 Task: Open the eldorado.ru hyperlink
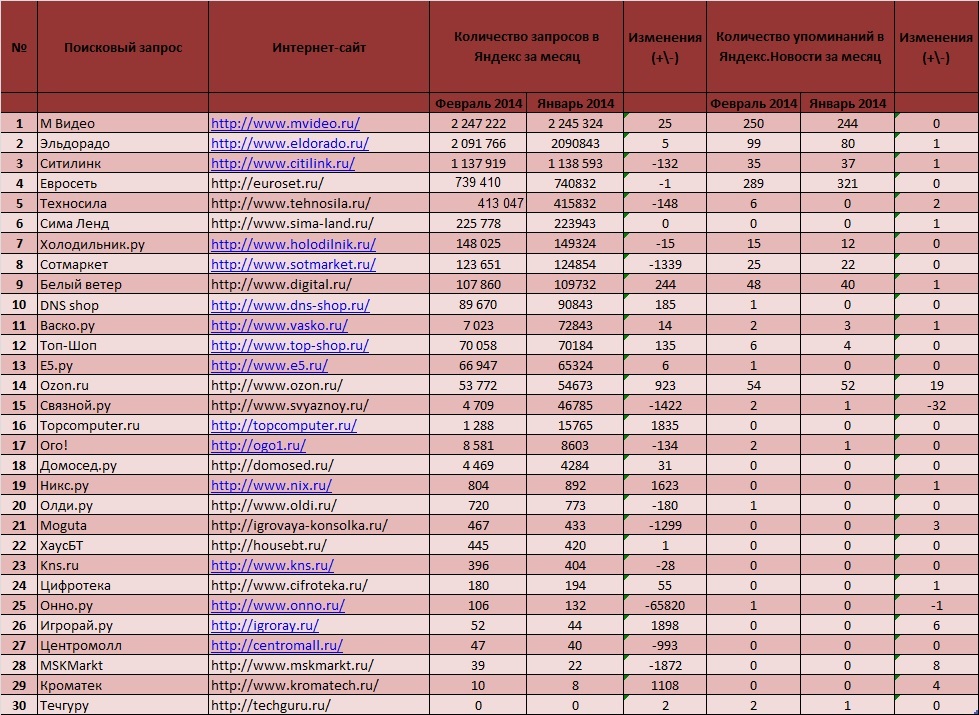pyautogui.click(x=290, y=143)
